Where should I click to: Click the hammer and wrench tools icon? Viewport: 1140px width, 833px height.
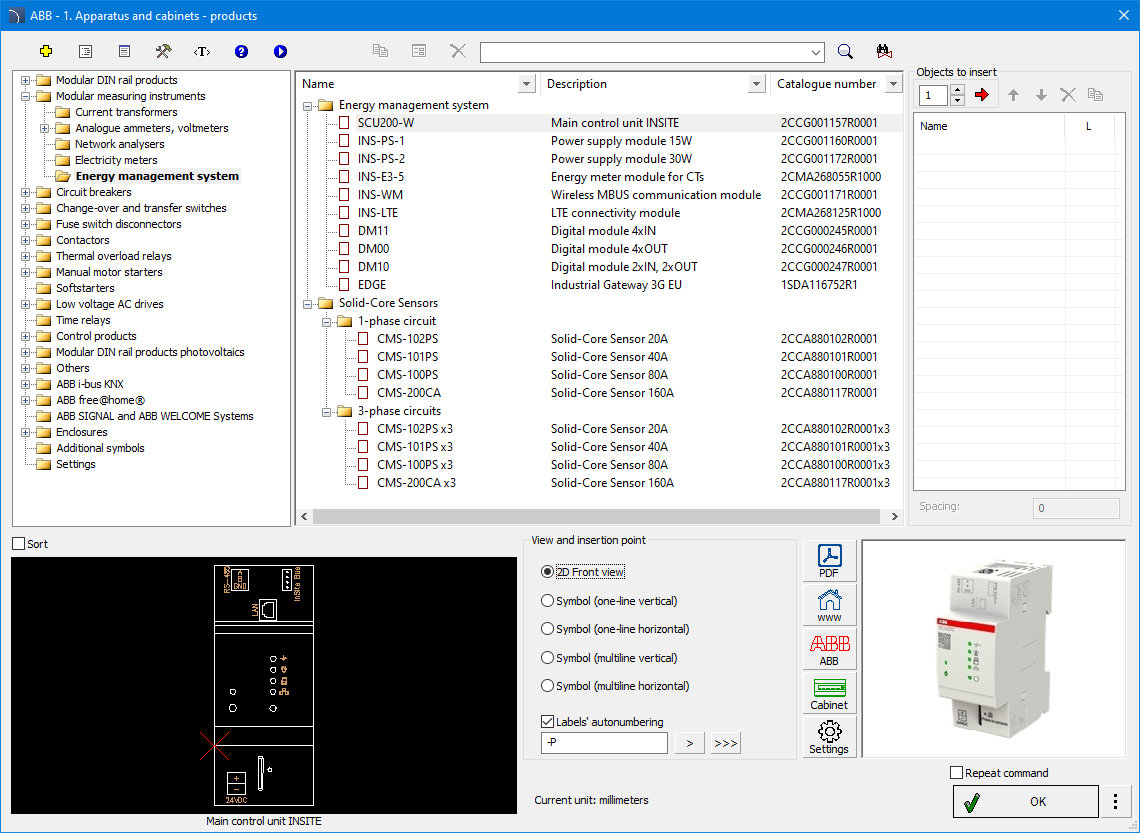coord(163,51)
